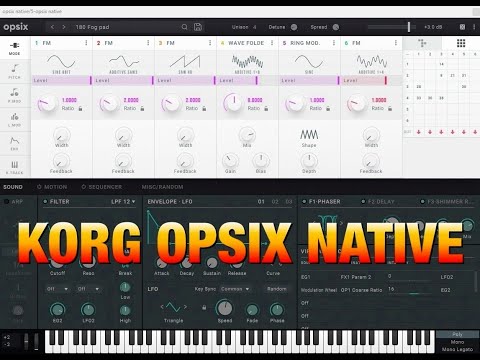Toggle the ARP power button
The image size is (480, 360).
click(6, 202)
